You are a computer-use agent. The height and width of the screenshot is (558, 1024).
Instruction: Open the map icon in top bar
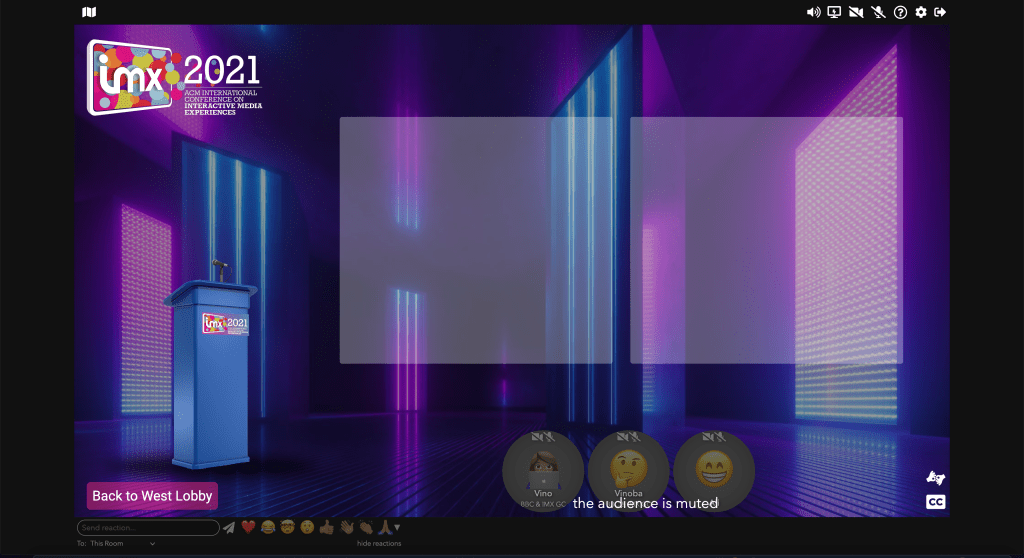pyautogui.click(x=89, y=12)
